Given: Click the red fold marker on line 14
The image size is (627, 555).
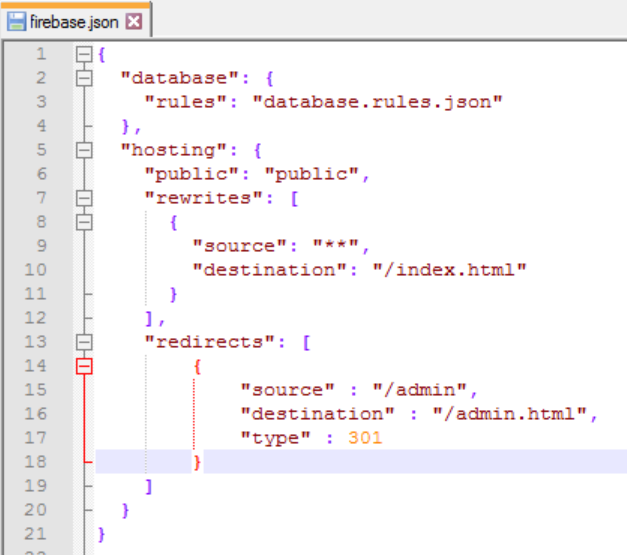Looking at the screenshot, I should click(84, 366).
